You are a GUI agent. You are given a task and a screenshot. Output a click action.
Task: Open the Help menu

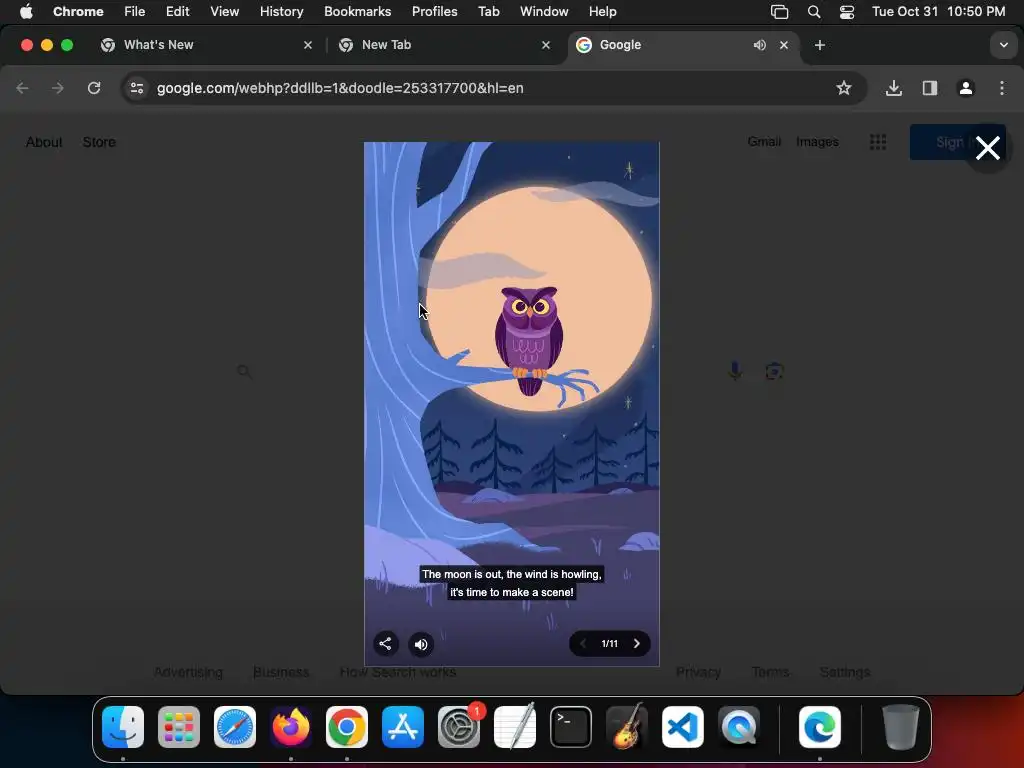[602, 12]
